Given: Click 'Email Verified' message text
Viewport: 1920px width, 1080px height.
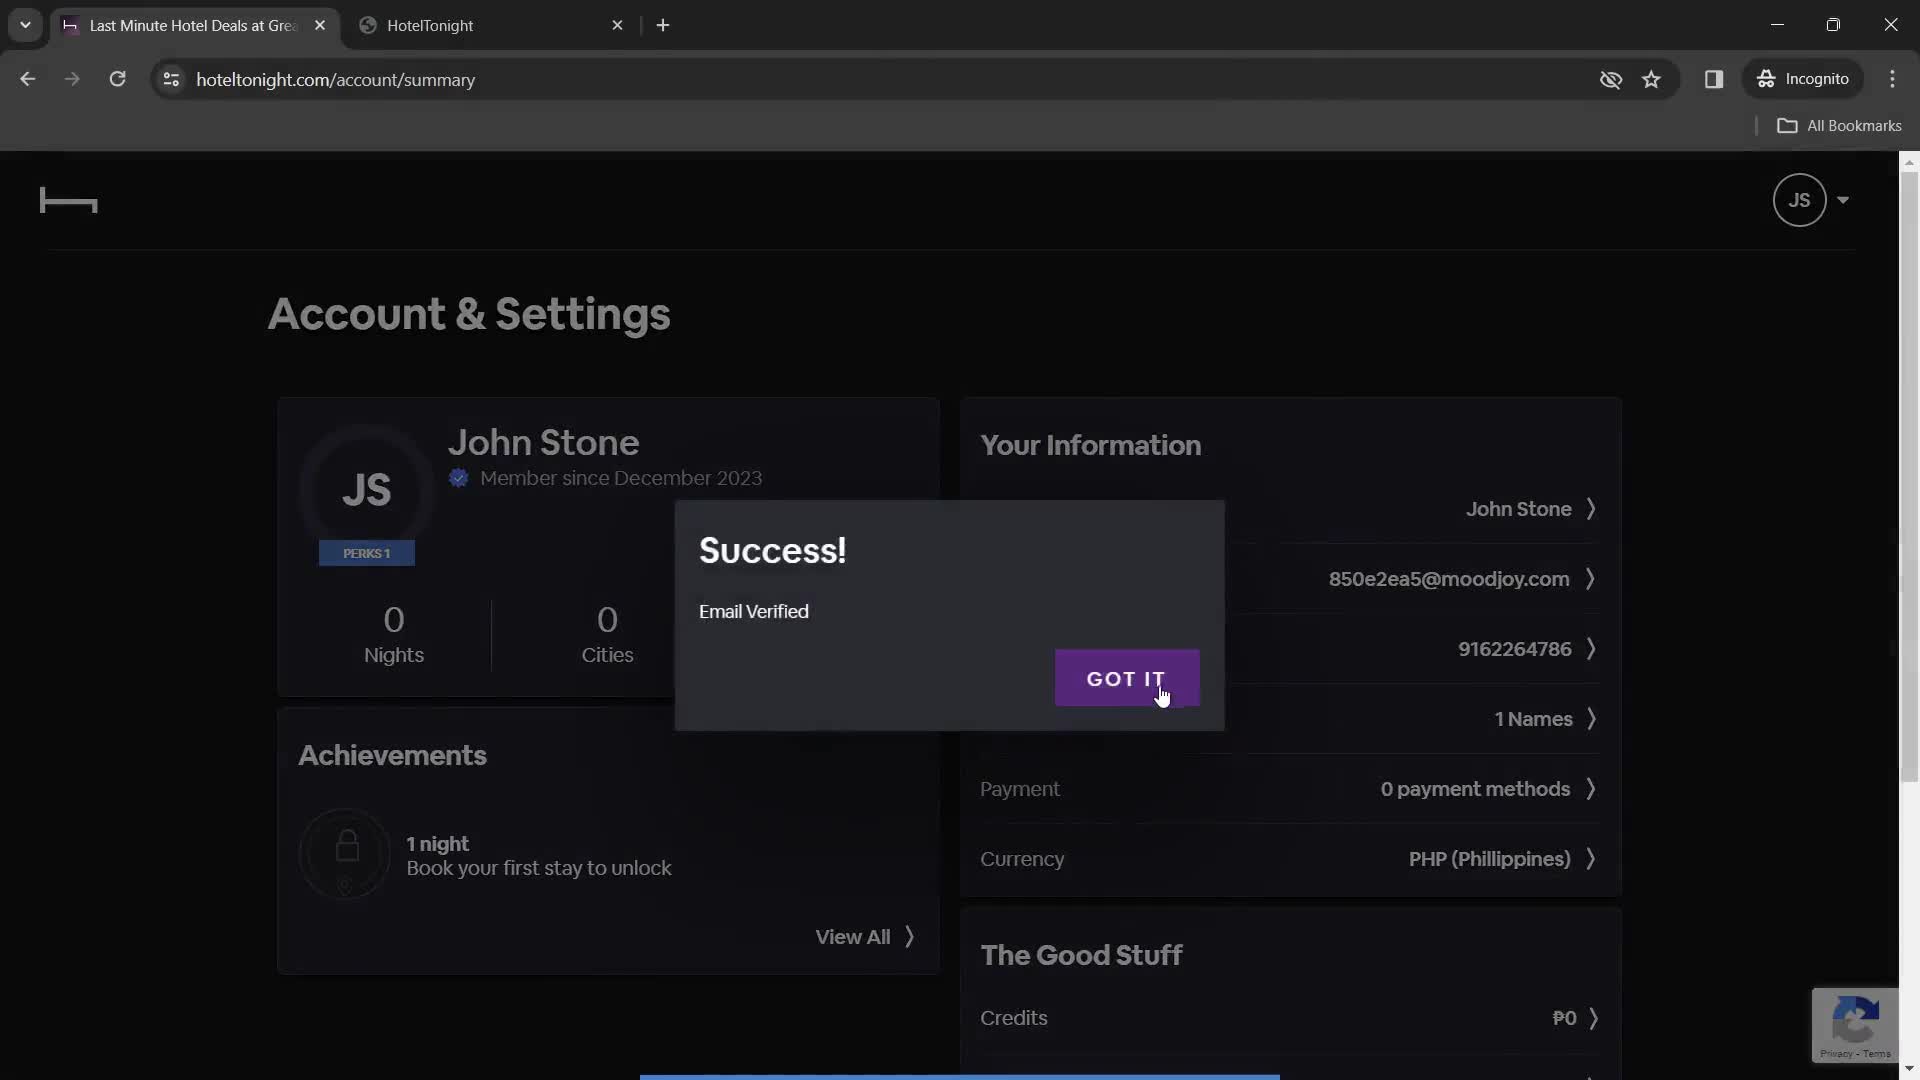Looking at the screenshot, I should pos(754,611).
